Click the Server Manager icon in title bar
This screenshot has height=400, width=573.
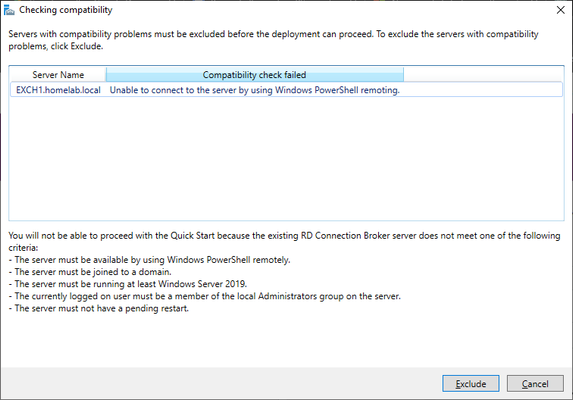click(9, 10)
